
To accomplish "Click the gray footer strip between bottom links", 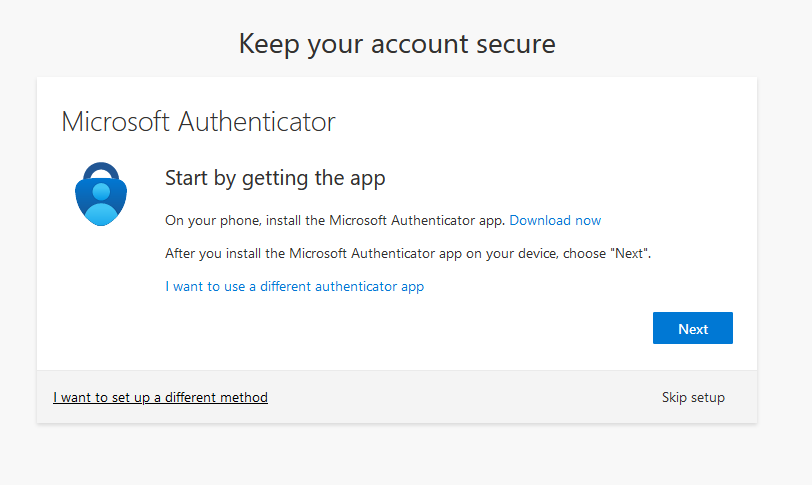I will pyautogui.click(x=460, y=397).
